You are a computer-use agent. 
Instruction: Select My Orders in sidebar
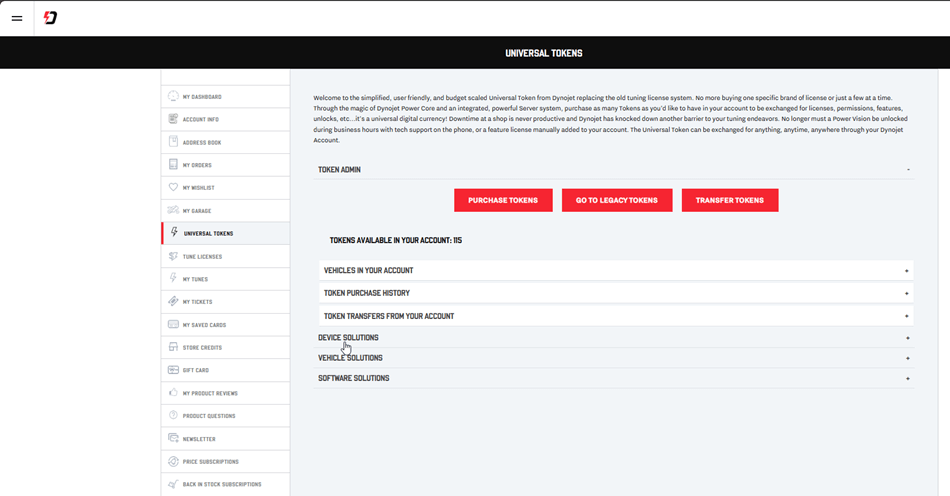[x=225, y=165]
